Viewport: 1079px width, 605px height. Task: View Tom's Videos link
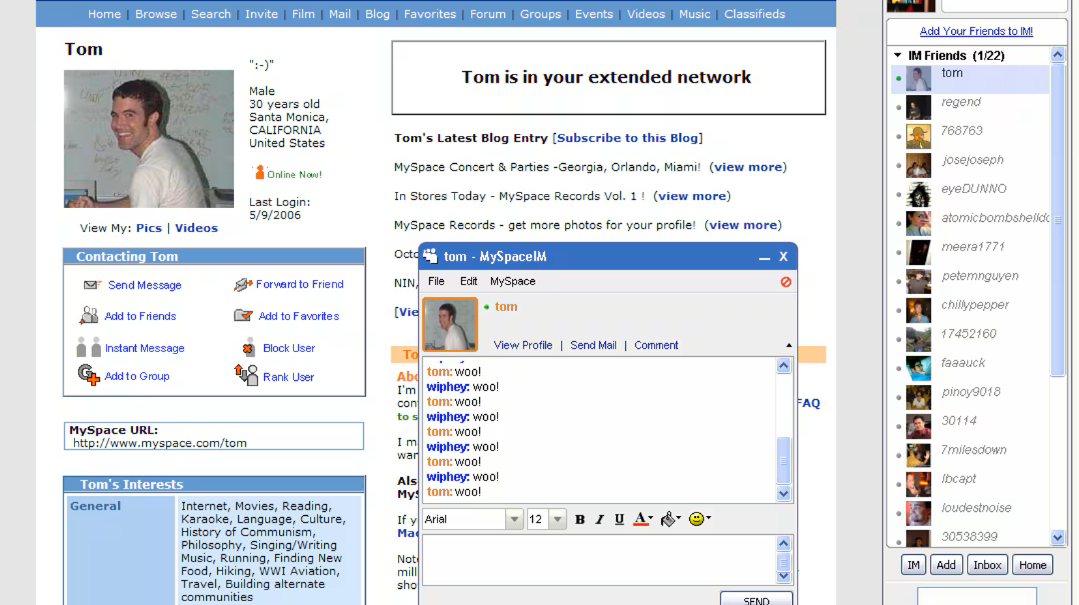coord(196,228)
